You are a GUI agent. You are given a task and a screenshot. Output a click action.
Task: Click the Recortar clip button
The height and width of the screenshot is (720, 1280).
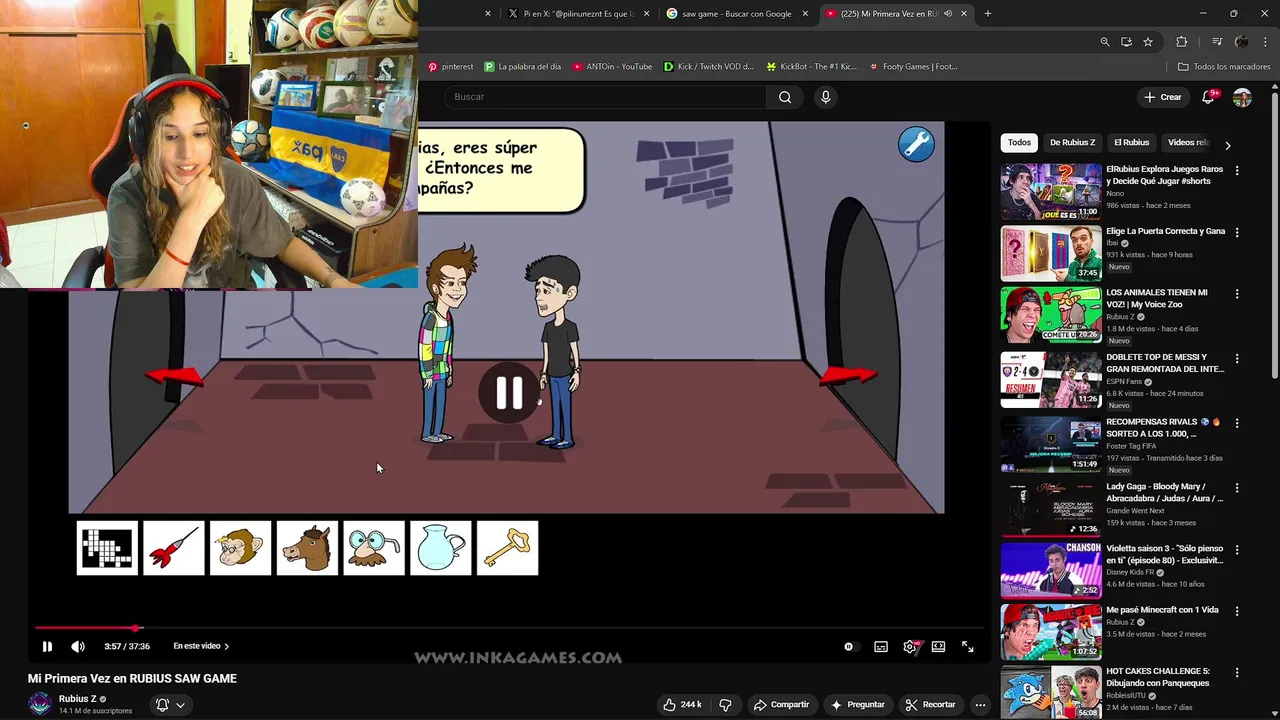click(x=931, y=704)
